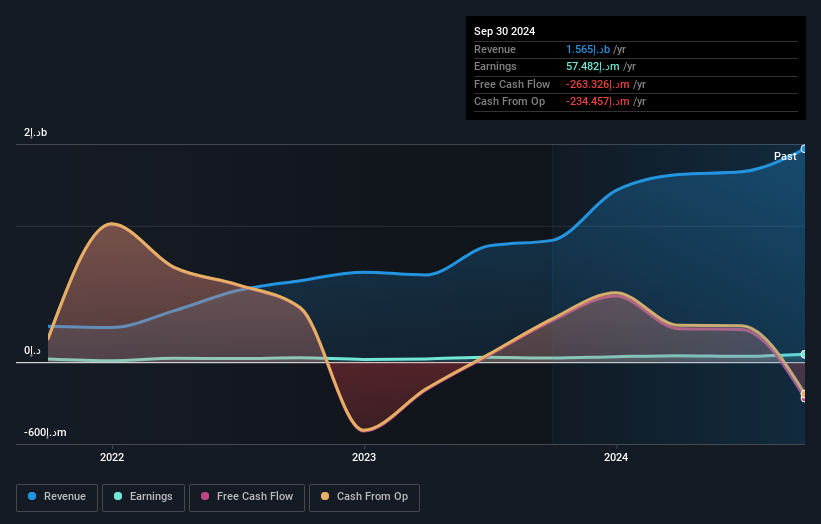Toggle the Revenue legend button
Image resolution: width=821 pixels, height=524 pixels.
pos(57,497)
